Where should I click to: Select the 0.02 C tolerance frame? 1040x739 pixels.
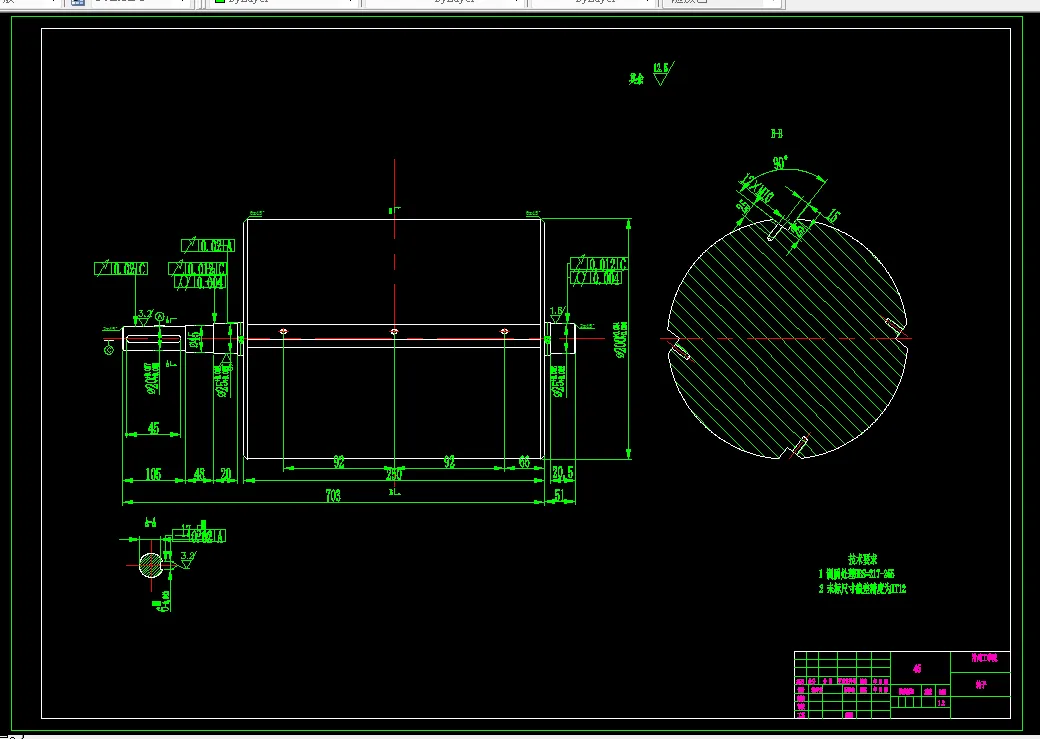(121, 269)
